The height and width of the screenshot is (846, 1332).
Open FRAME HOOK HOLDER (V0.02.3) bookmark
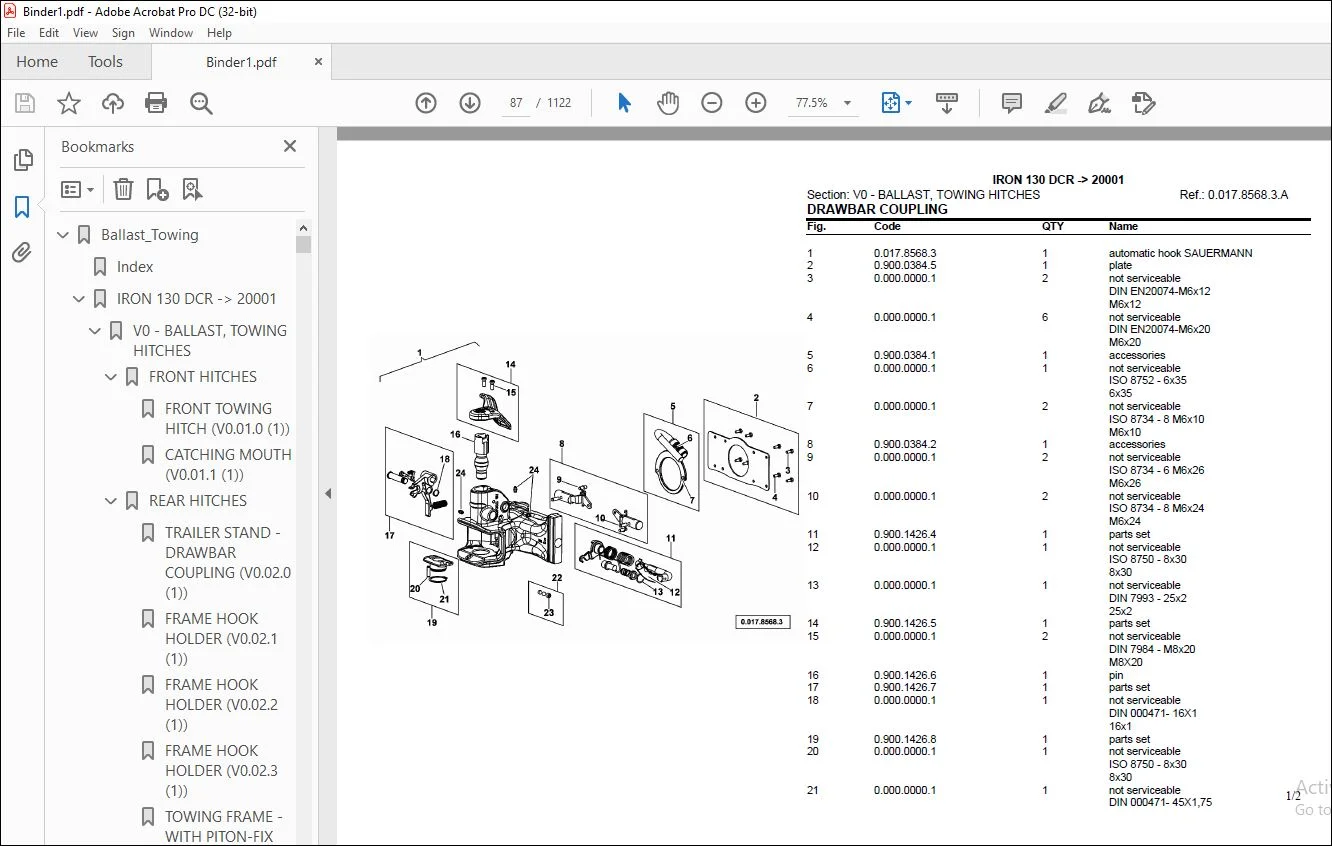tap(221, 771)
